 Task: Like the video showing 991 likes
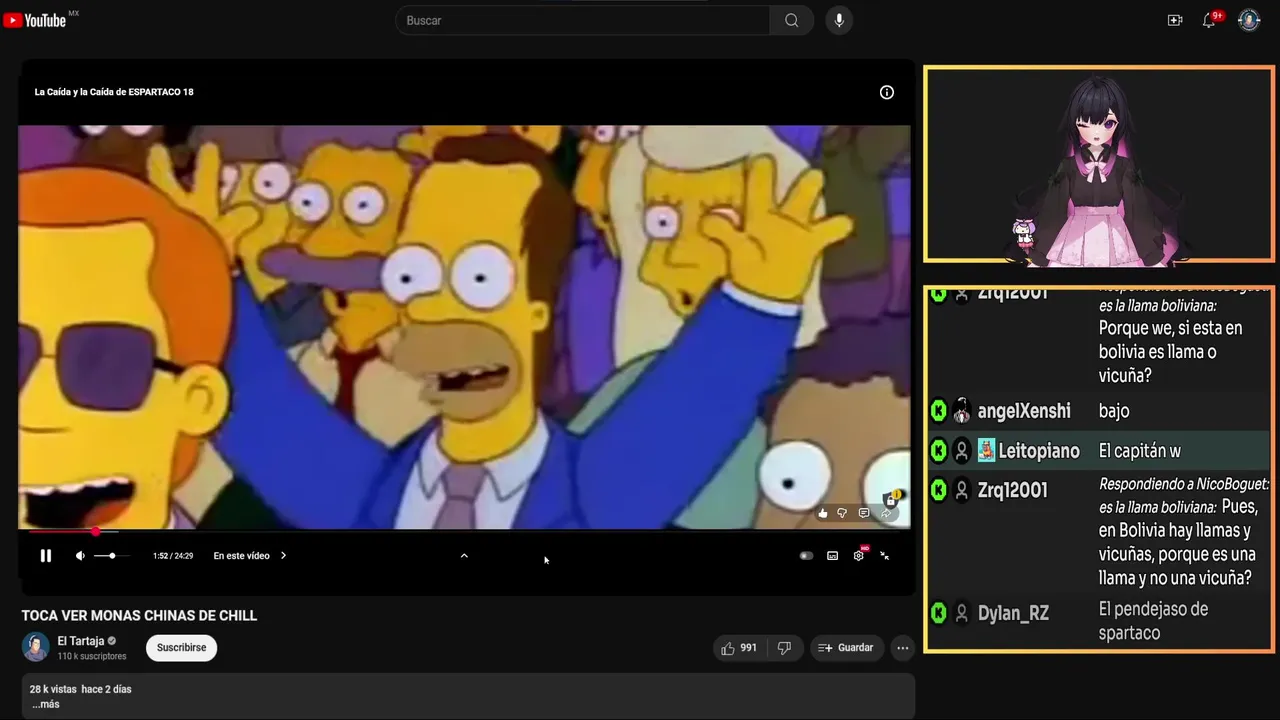coord(739,648)
